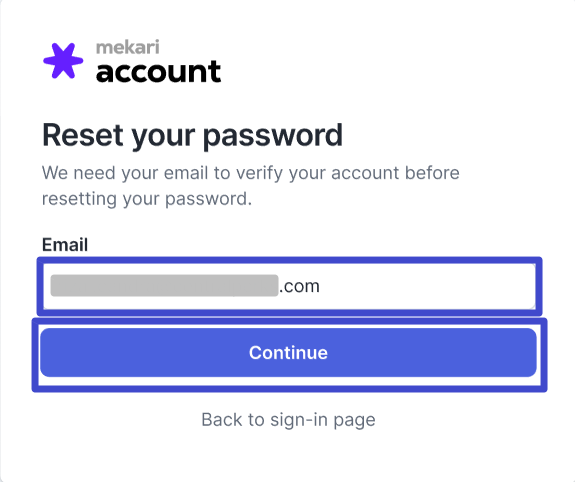Submit with the blue Continue button
This screenshot has height=482, width=575.
(x=288, y=353)
